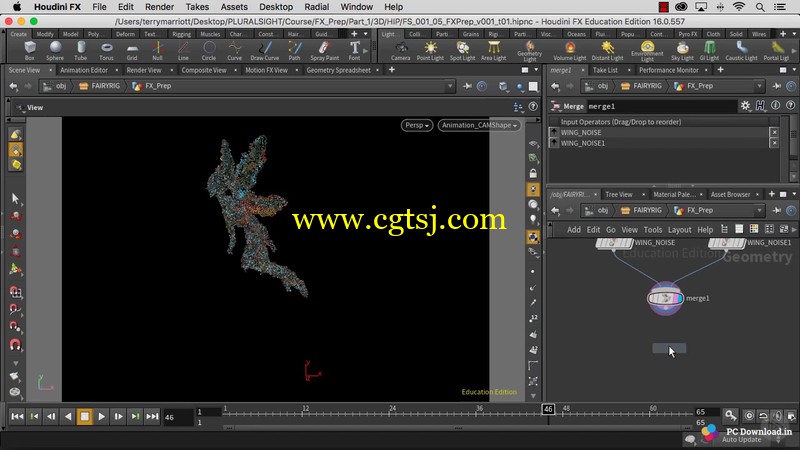This screenshot has height=450, width=800.
Task: Expand the parameter pane path dropdown
Action: click(760, 86)
